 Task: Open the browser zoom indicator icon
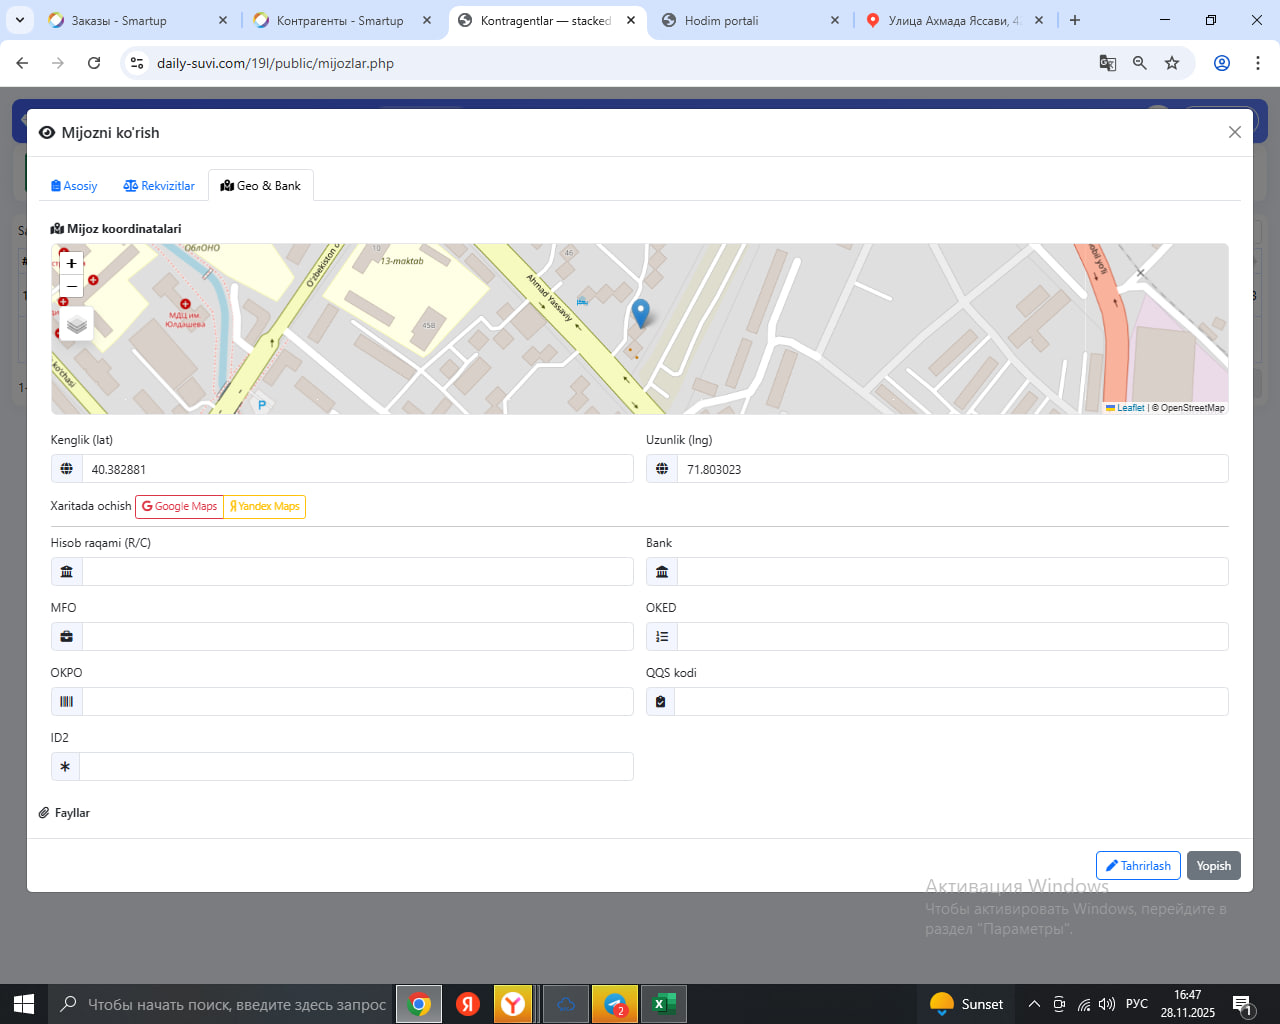(x=1140, y=63)
